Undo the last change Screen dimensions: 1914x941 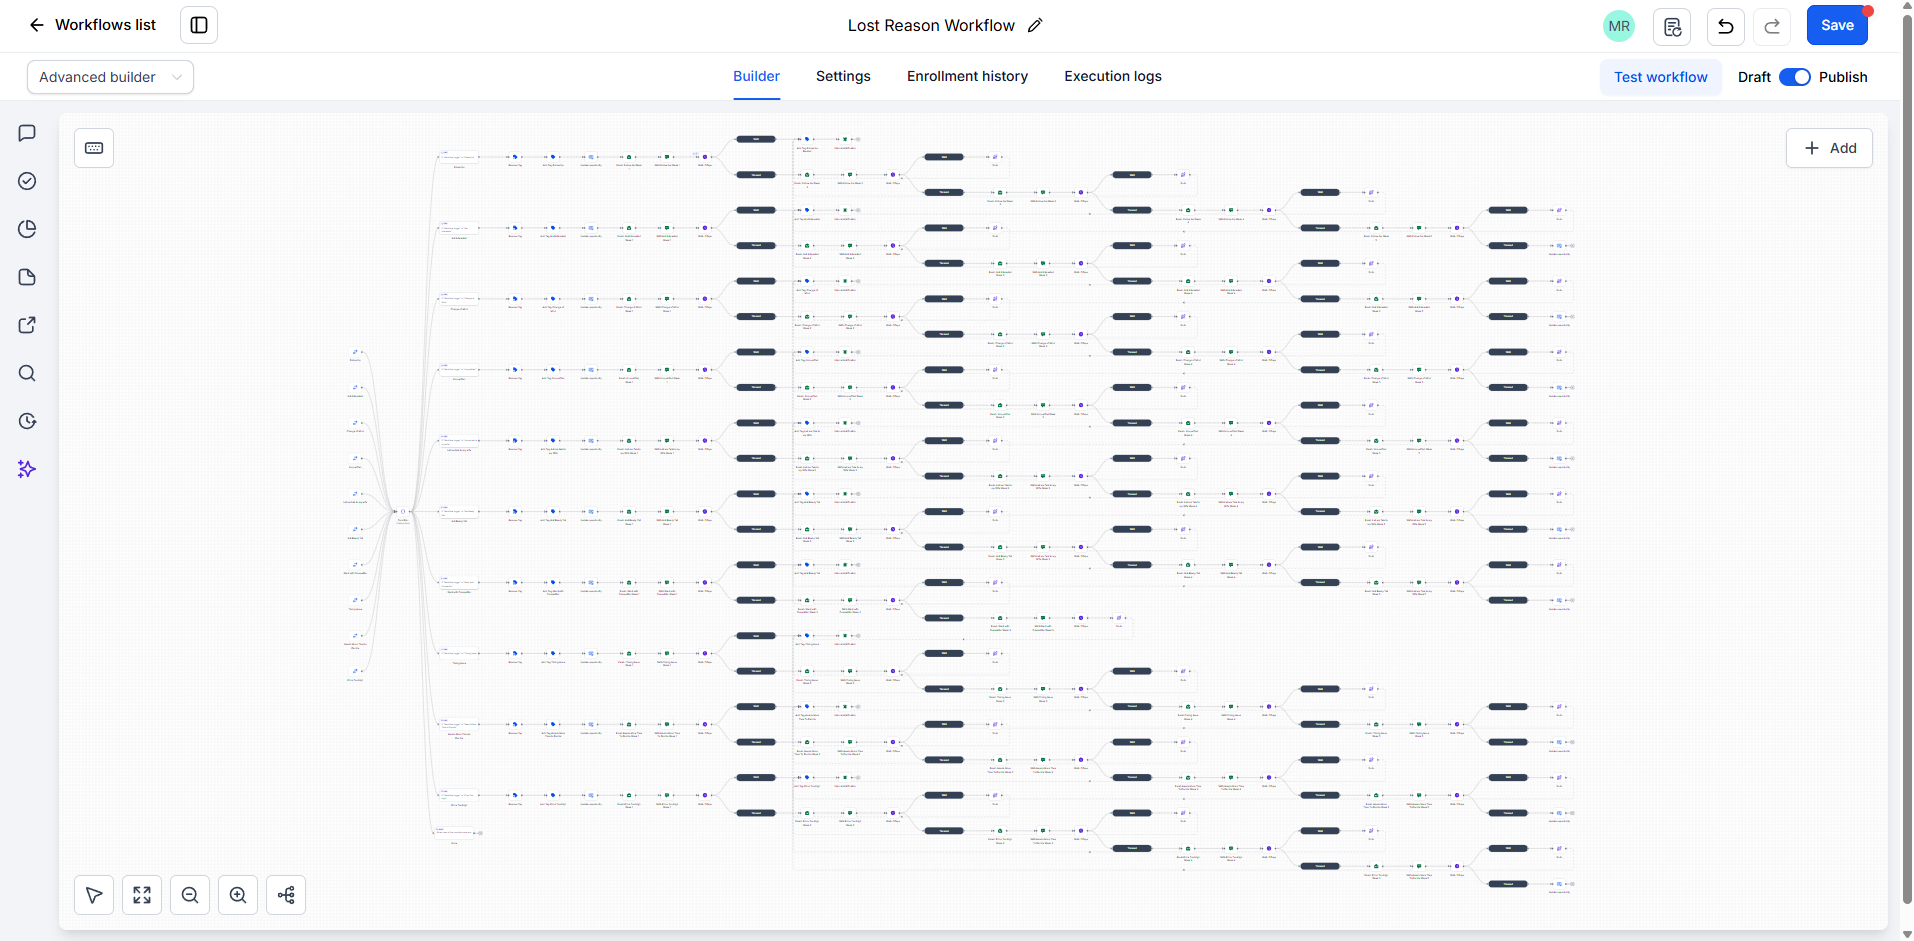1726,26
